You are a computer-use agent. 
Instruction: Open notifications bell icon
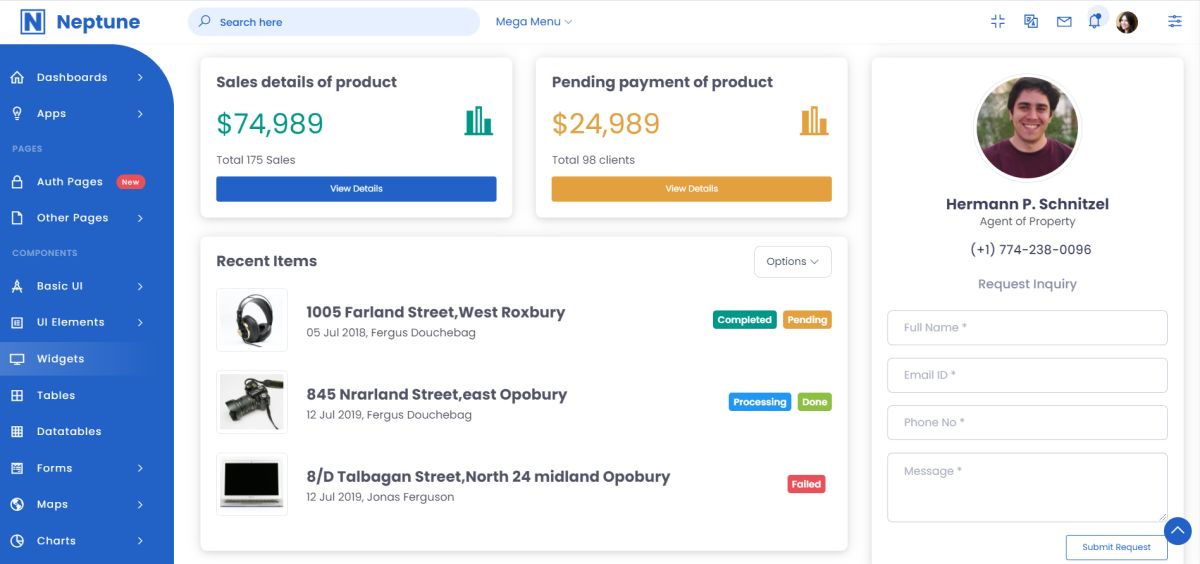point(1095,22)
